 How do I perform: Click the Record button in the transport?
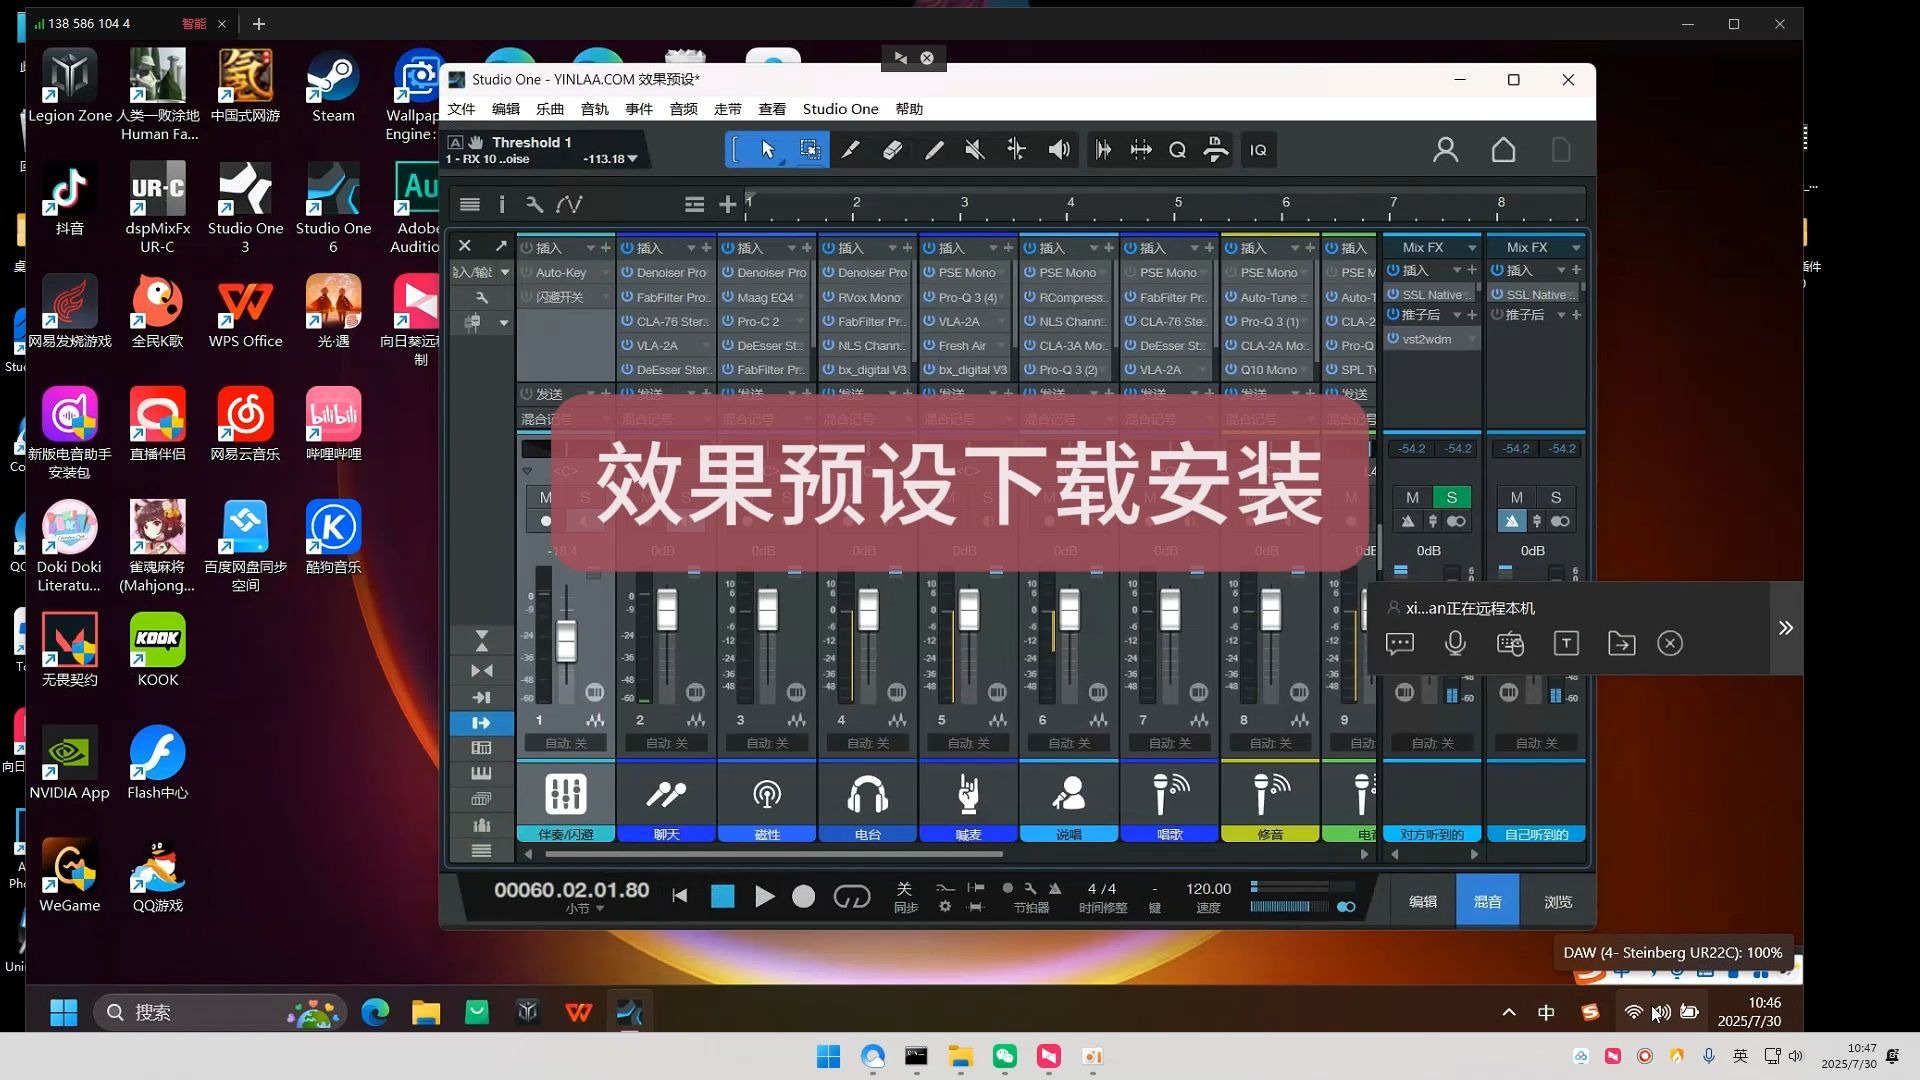pos(803,897)
